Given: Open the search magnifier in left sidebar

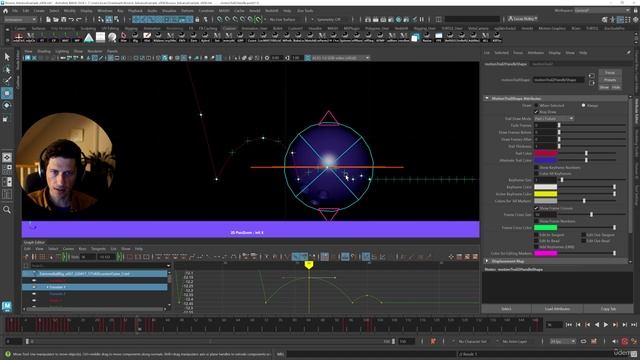Looking at the screenshot, I should [7, 210].
